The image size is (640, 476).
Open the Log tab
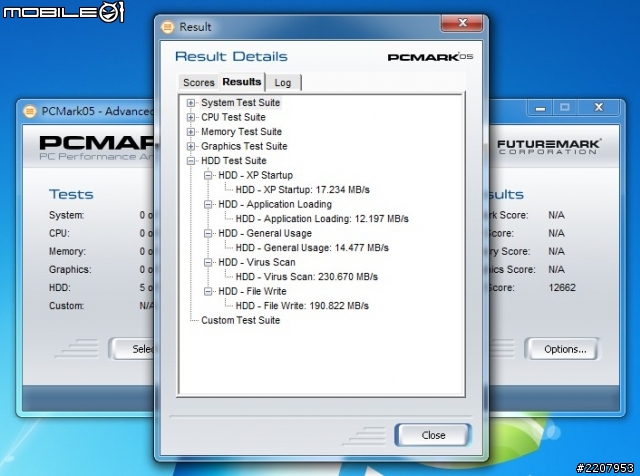pos(283,82)
